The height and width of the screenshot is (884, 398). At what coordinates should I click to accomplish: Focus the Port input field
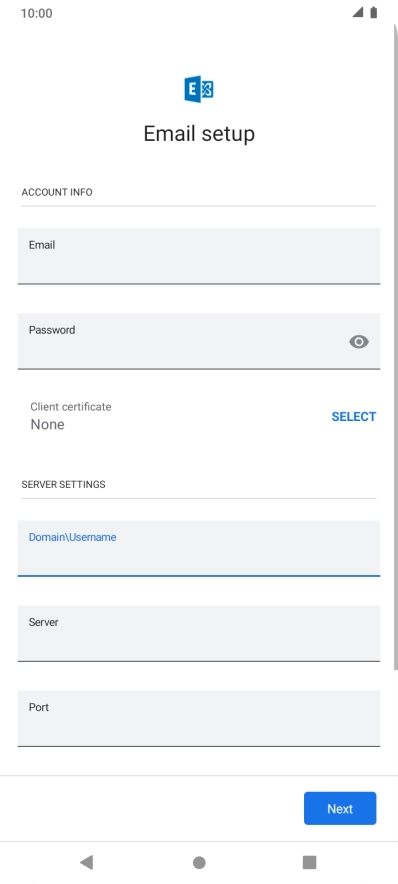click(x=199, y=718)
